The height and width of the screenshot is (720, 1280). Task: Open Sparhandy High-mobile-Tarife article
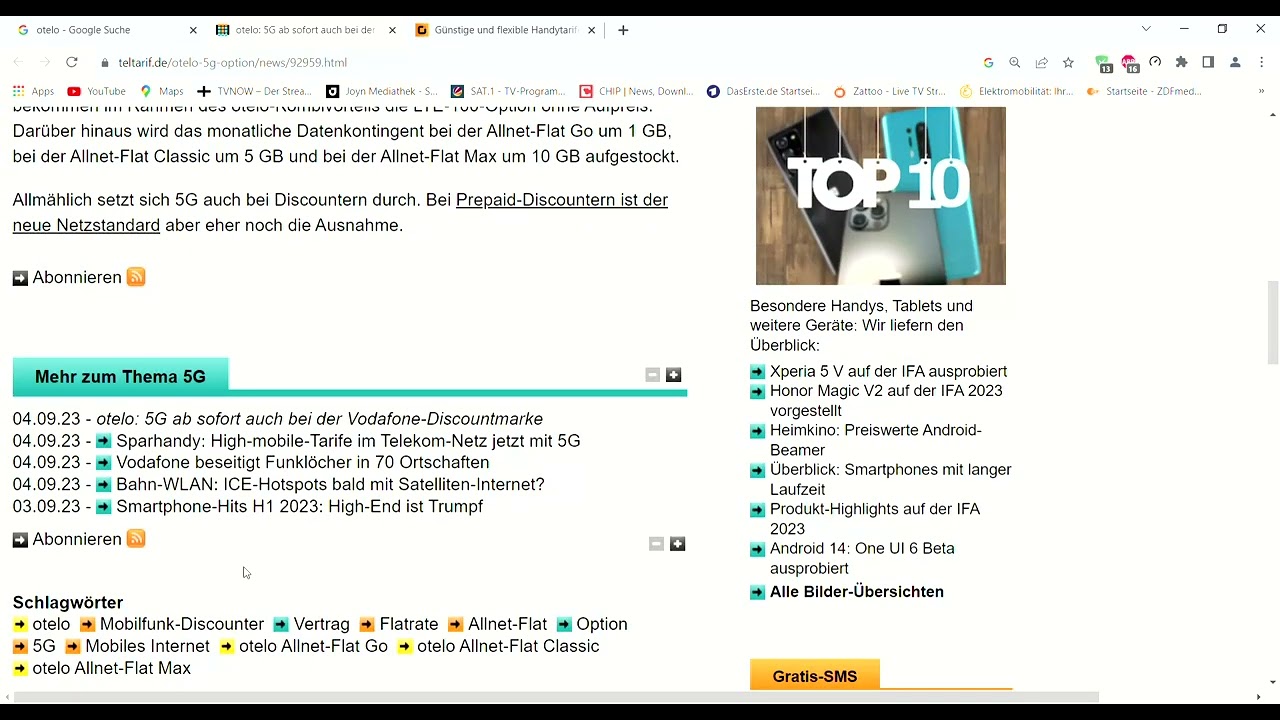(348, 441)
